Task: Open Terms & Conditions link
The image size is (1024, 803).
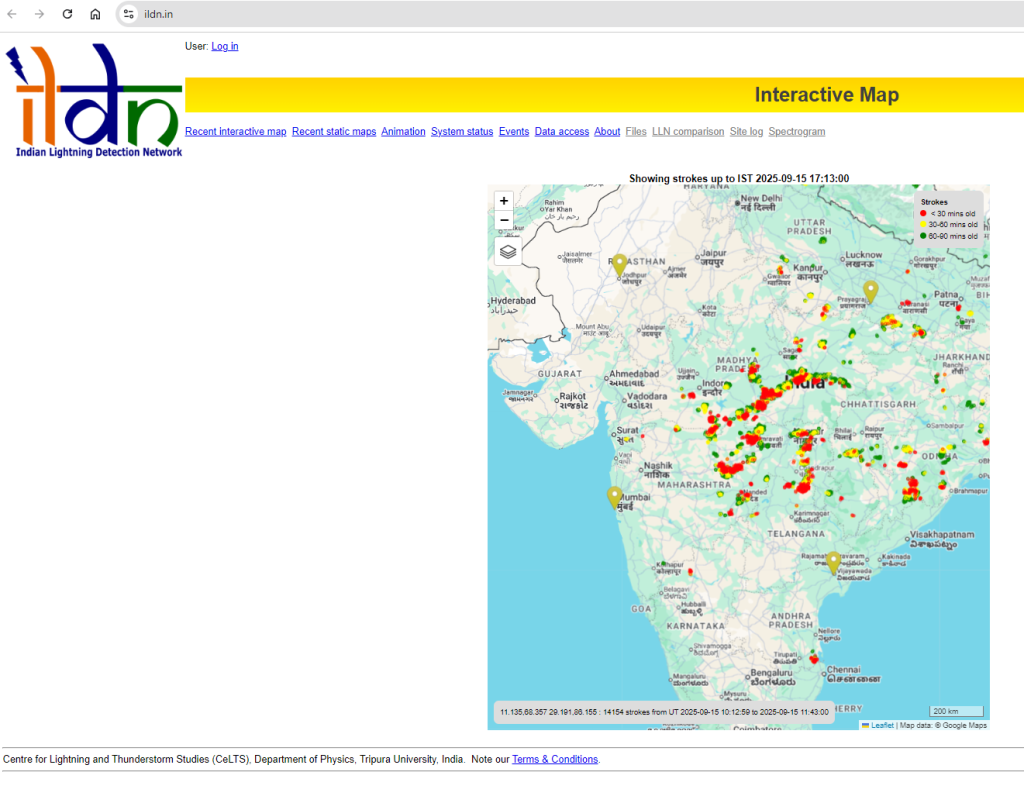Action: [554, 759]
